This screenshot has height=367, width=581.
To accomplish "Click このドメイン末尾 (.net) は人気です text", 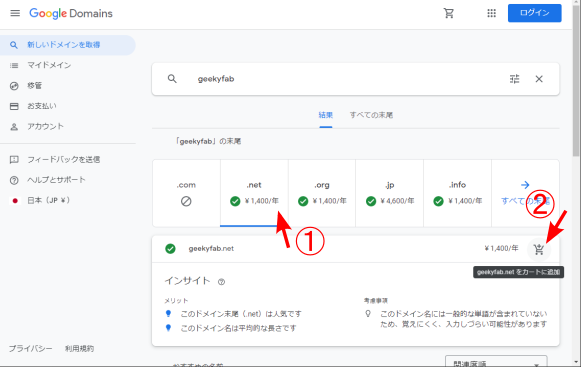I will tap(241, 314).
